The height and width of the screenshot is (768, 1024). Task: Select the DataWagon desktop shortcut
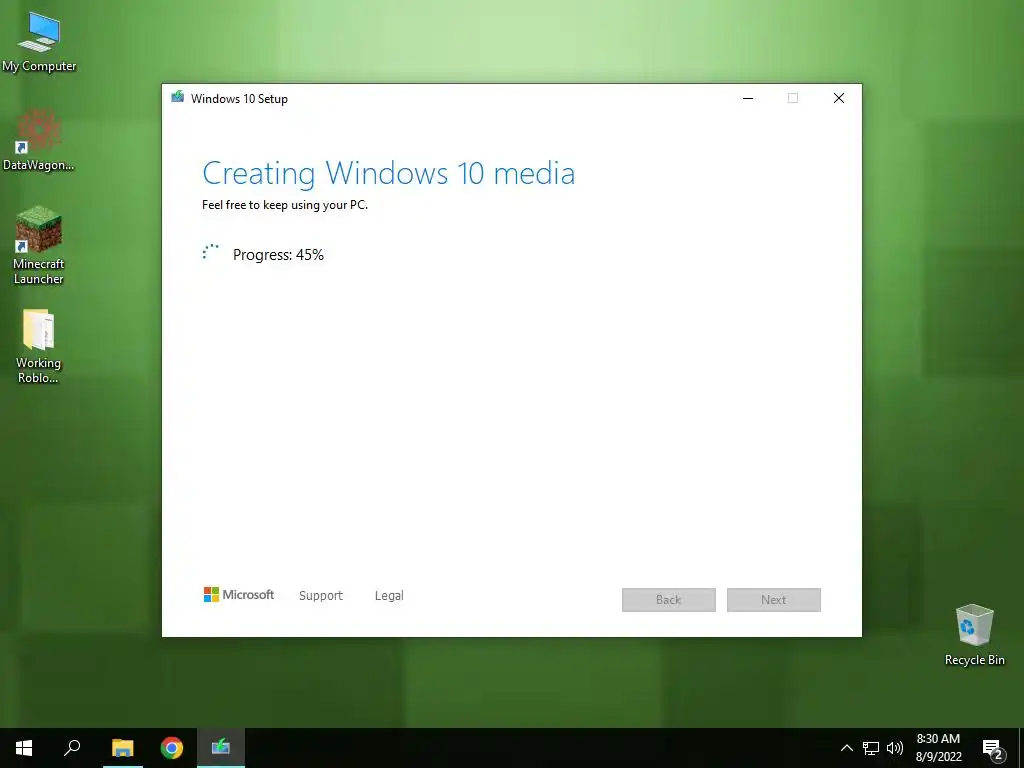39,139
